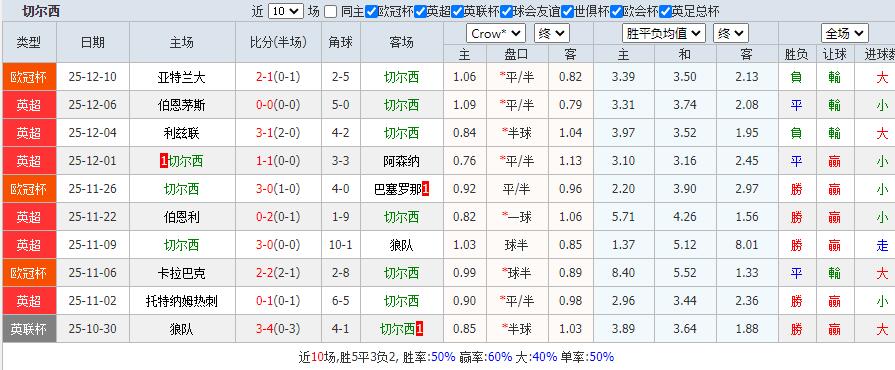The height and width of the screenshot is (370, 895).
Task: Open the recent matches count dropdown showing 10
Action: coord(285,11)
